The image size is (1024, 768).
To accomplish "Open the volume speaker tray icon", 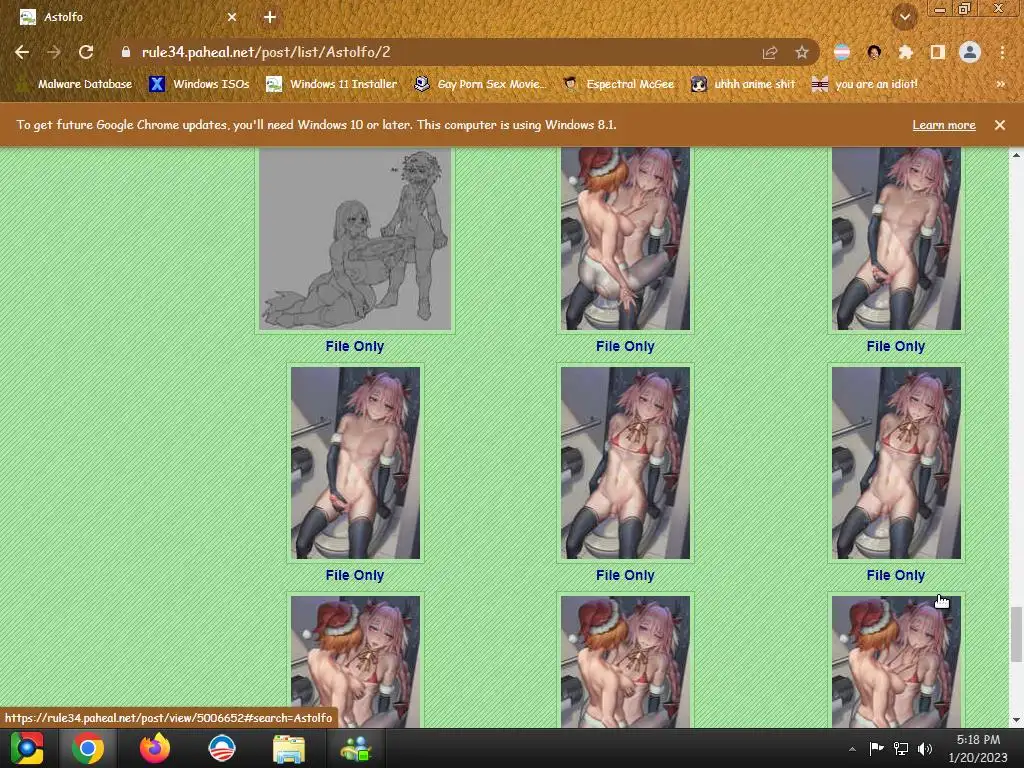I will point(925,748).
